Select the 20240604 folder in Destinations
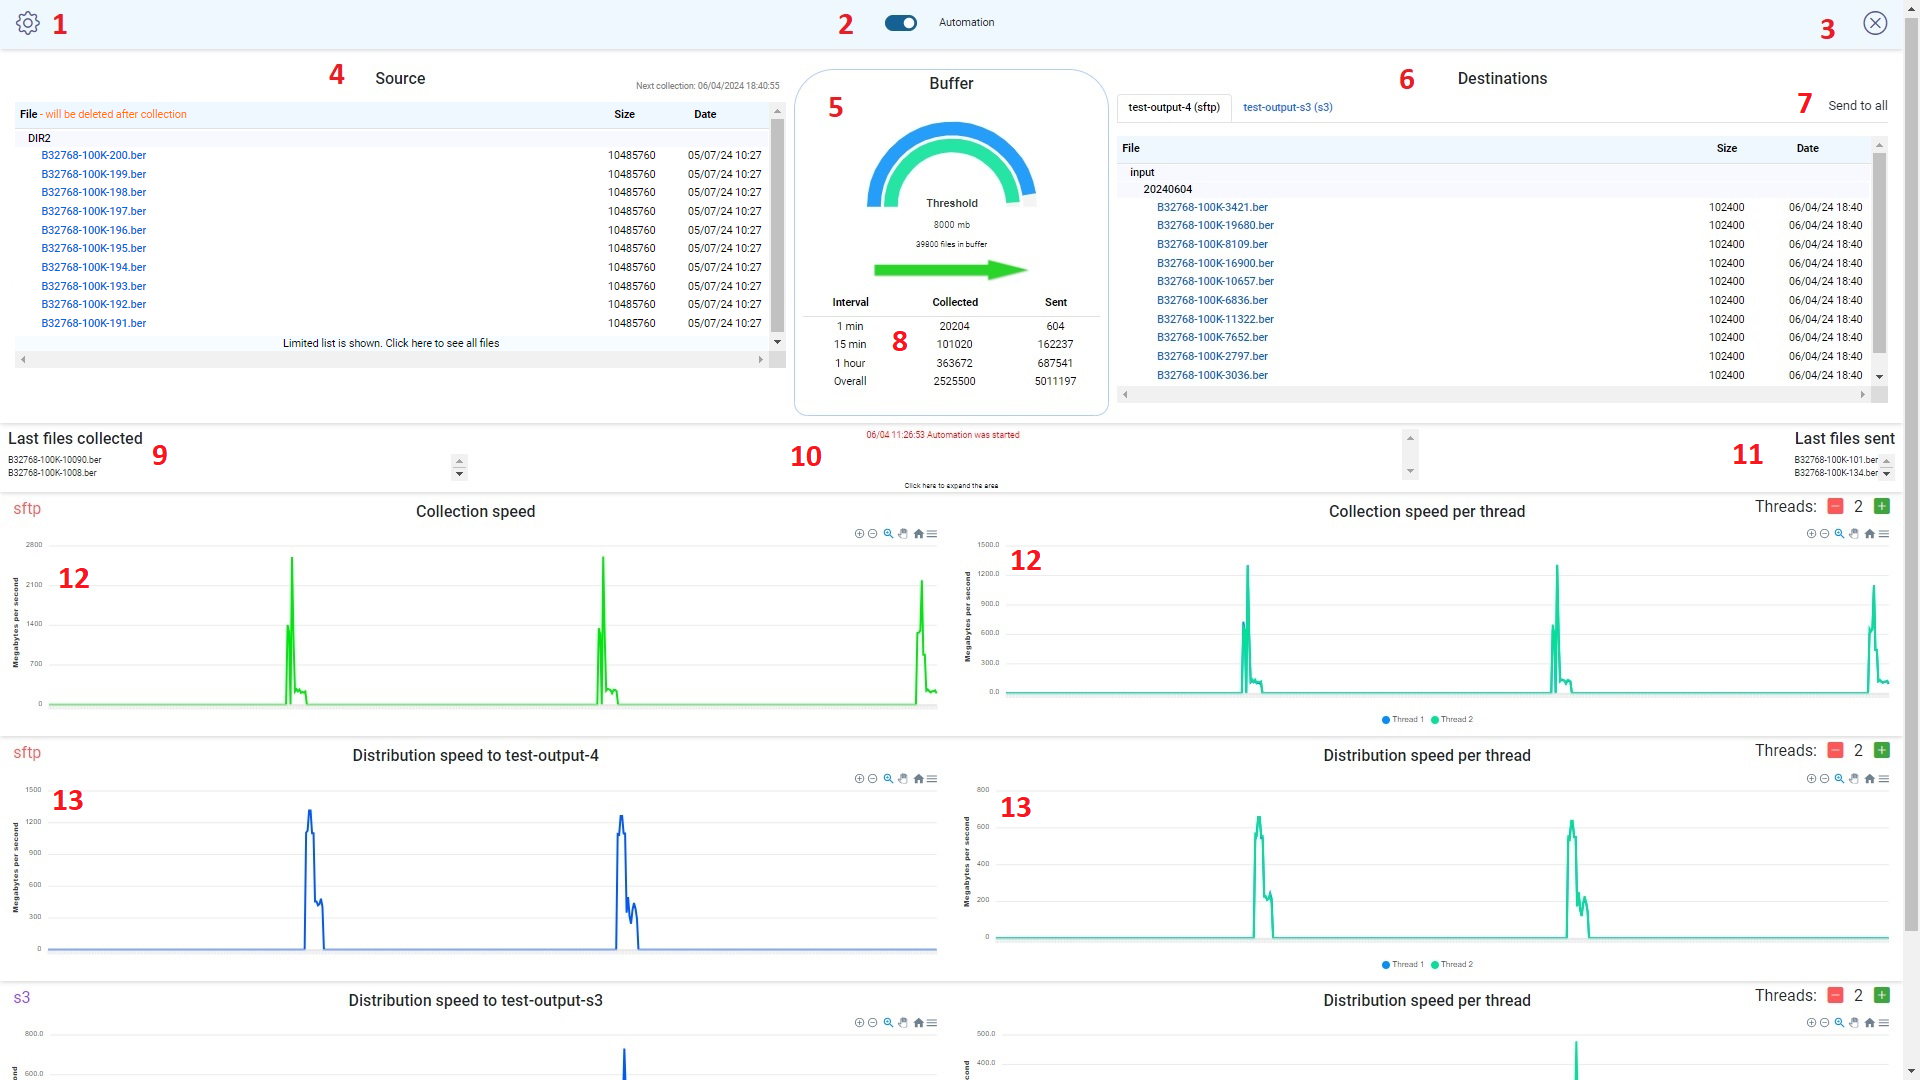This screenshot has height=1080, width=1920. (1168, 190)
